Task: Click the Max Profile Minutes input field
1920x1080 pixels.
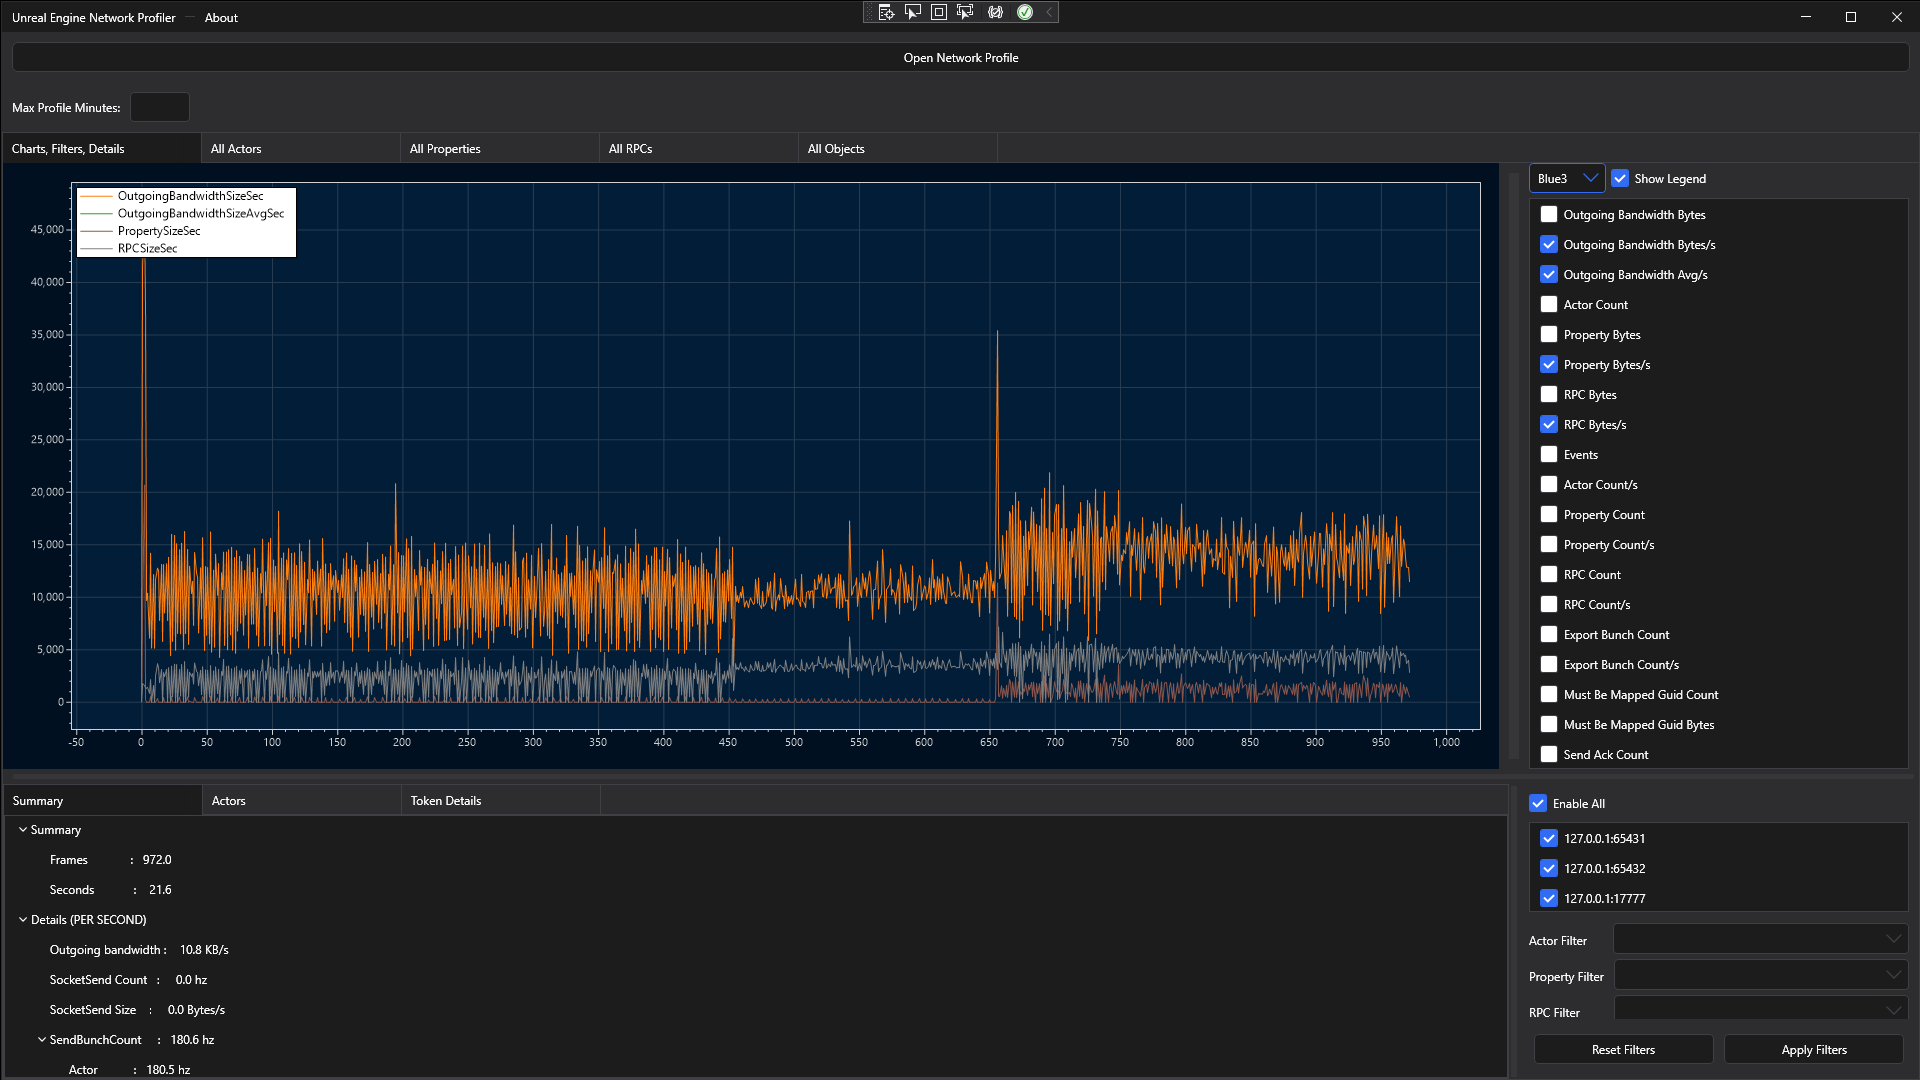Action: coord(158,107)
